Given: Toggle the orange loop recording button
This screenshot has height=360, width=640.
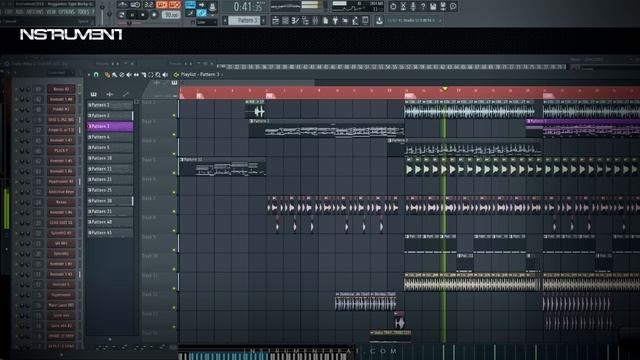Looking at the screenshot, I should (175, 5).
